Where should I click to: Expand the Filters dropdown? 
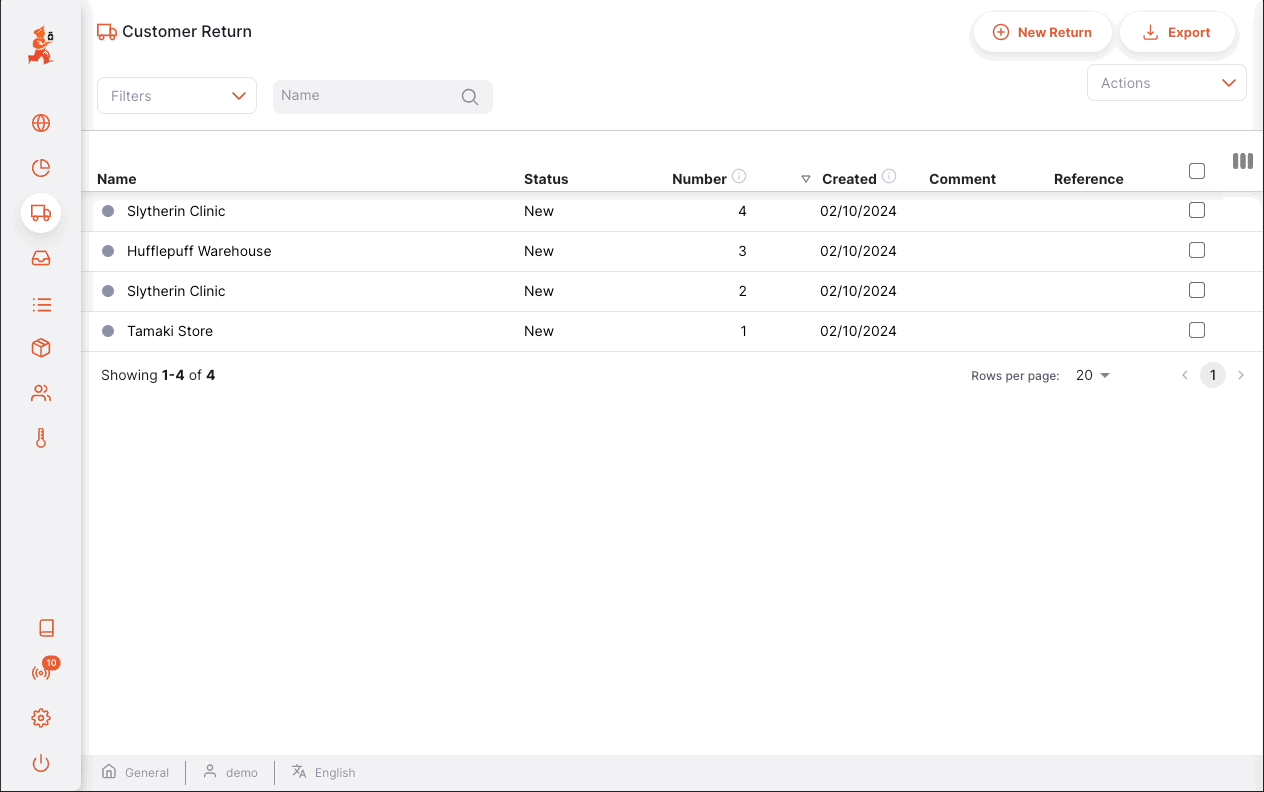point(177,96)
